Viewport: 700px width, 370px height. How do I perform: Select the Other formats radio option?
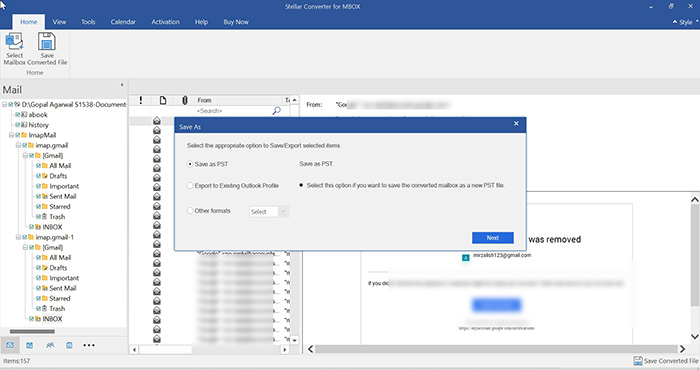[x=190, y=211]
